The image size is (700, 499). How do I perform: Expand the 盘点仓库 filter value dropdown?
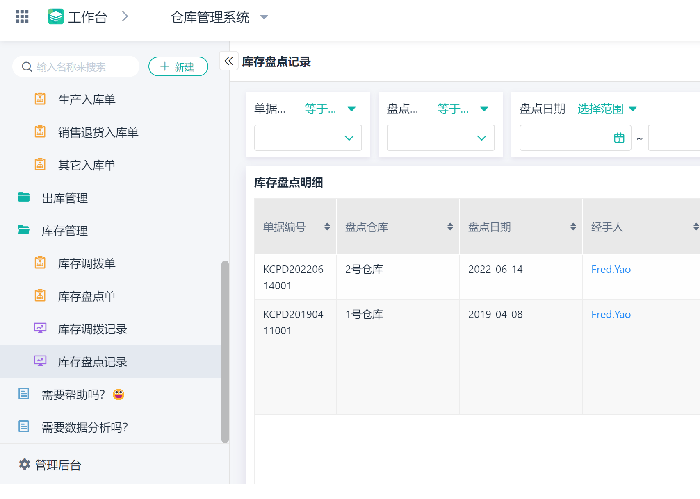click(481, 138)
